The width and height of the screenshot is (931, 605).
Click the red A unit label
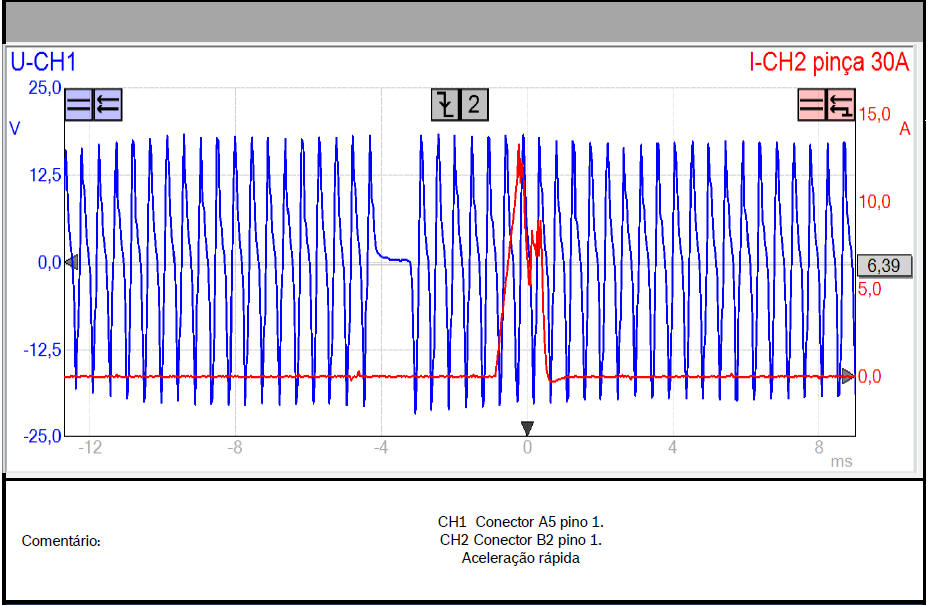click(904, 128)
